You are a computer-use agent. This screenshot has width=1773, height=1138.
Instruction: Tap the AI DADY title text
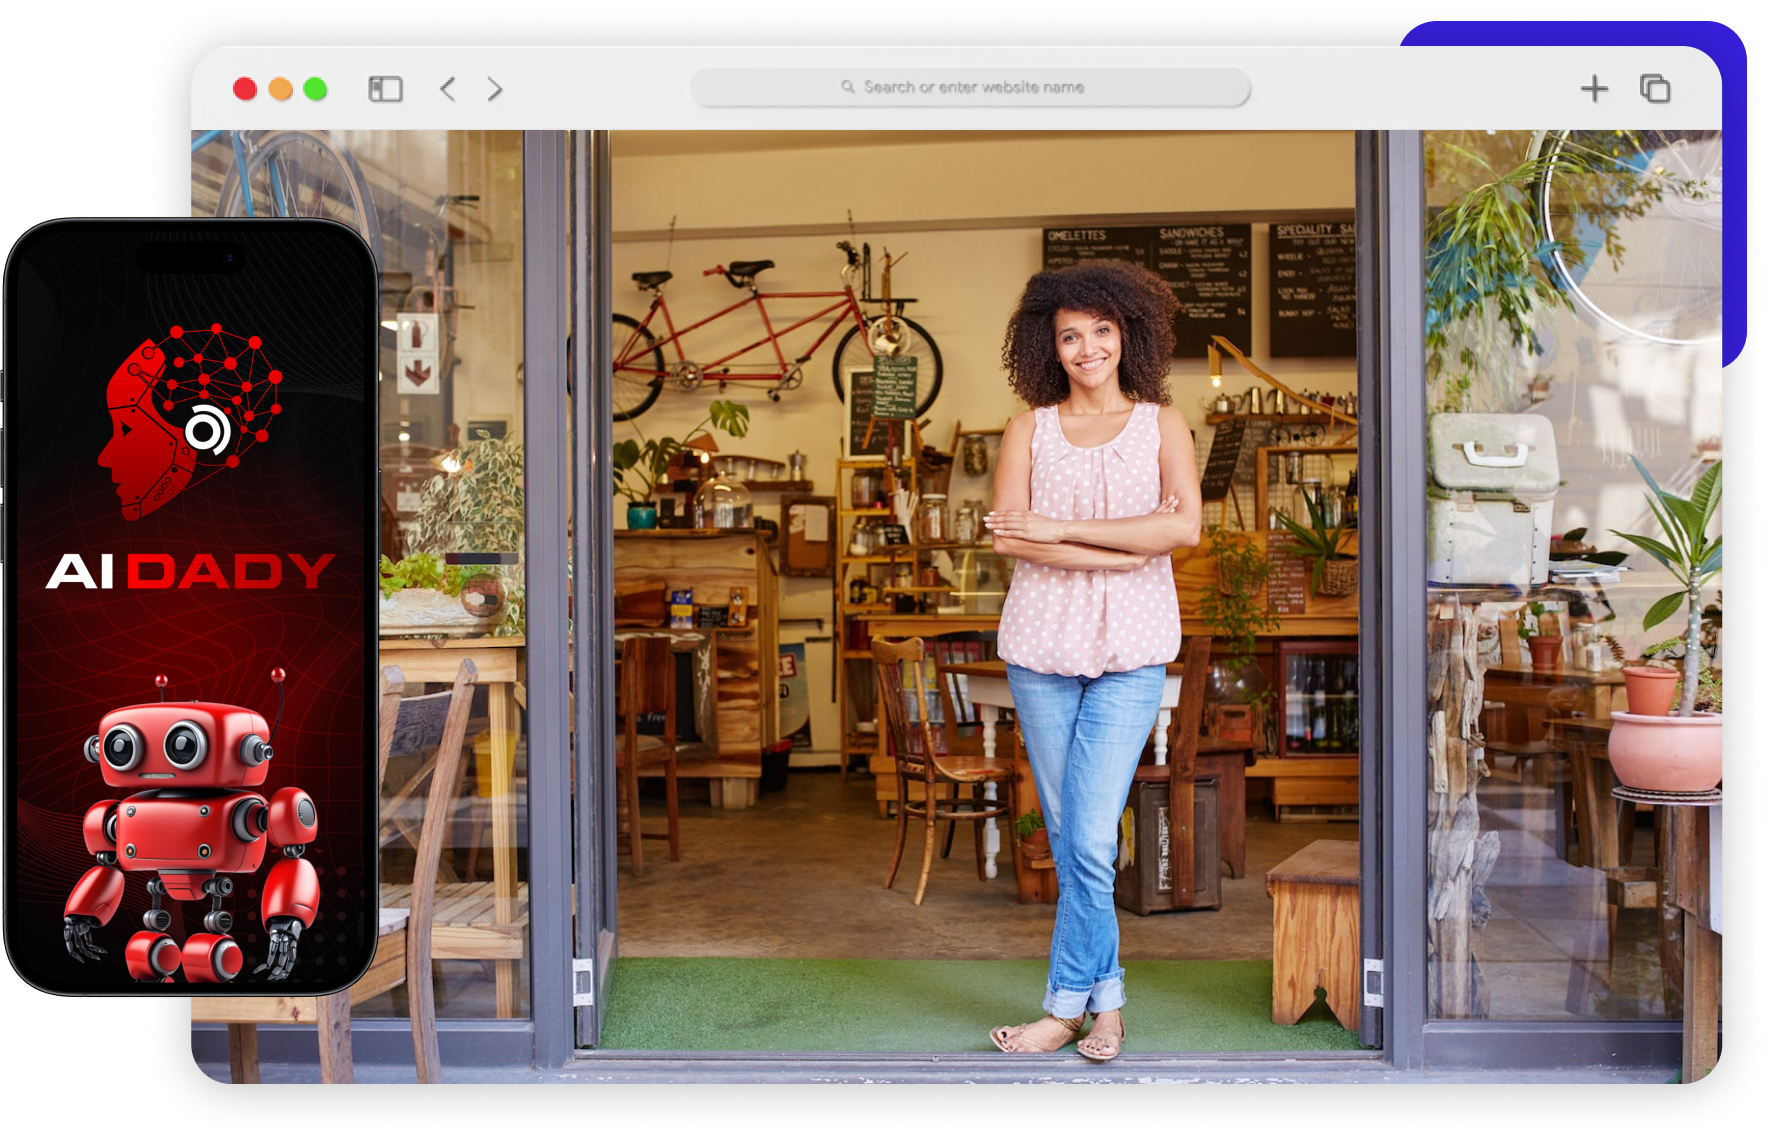190,571
